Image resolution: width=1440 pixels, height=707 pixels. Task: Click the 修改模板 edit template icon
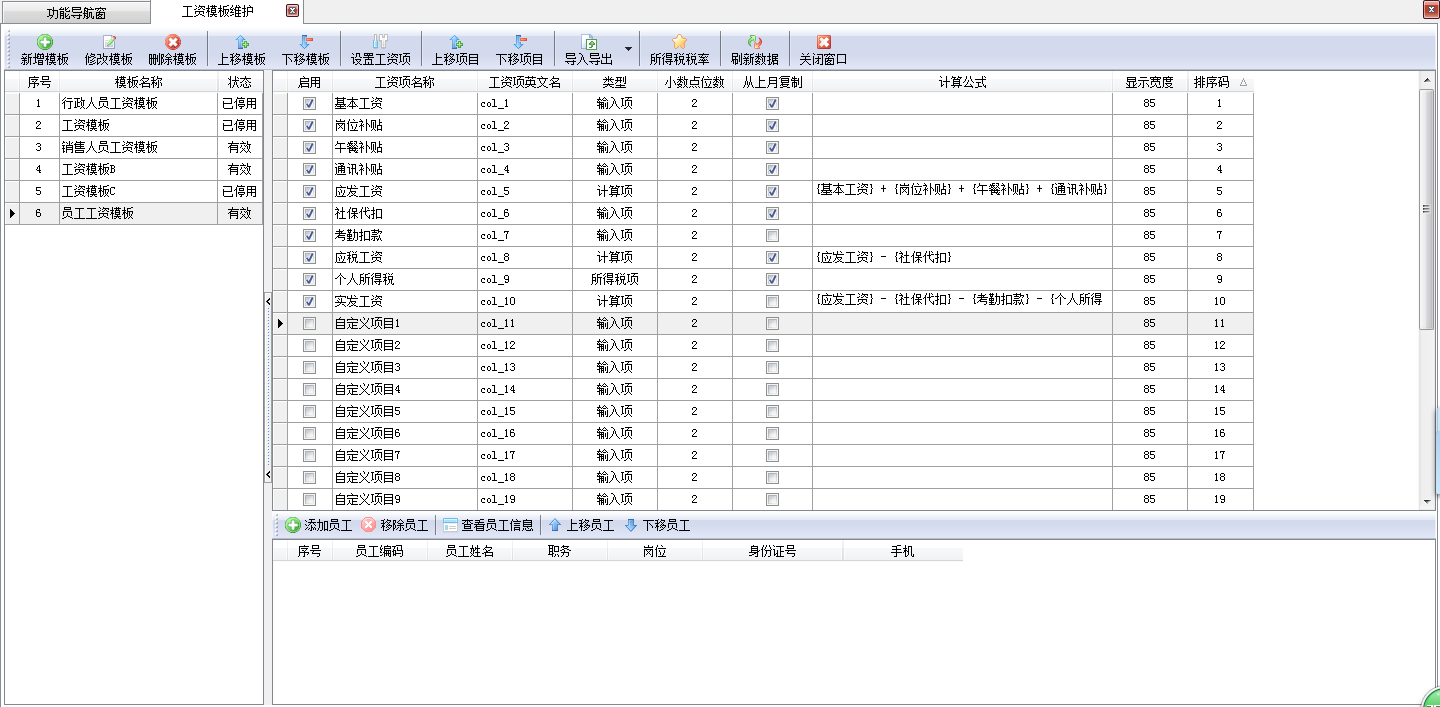(109, 42)
